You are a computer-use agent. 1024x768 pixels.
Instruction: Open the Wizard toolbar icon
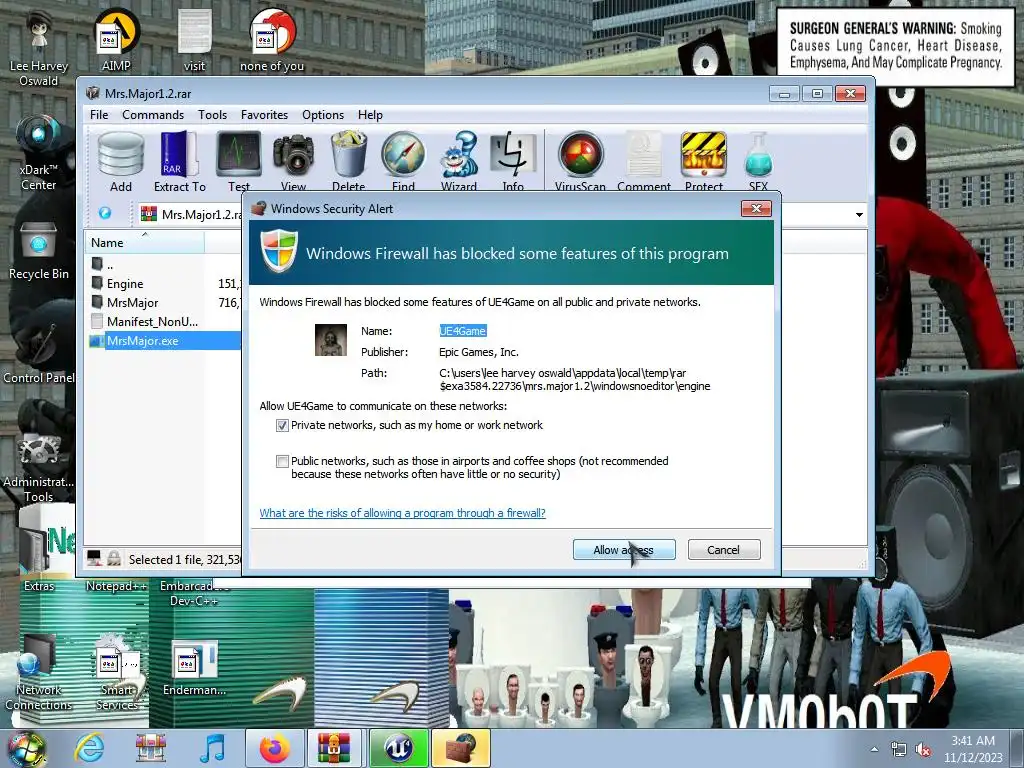point(458,162)
